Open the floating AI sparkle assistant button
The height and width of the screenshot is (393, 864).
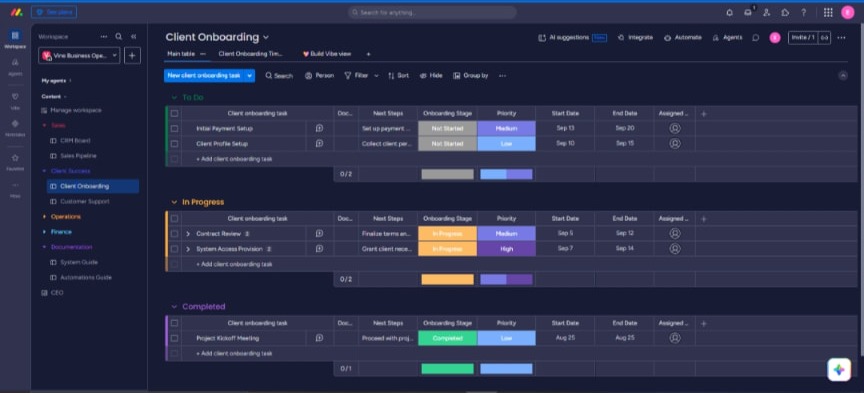click(839, 369)
